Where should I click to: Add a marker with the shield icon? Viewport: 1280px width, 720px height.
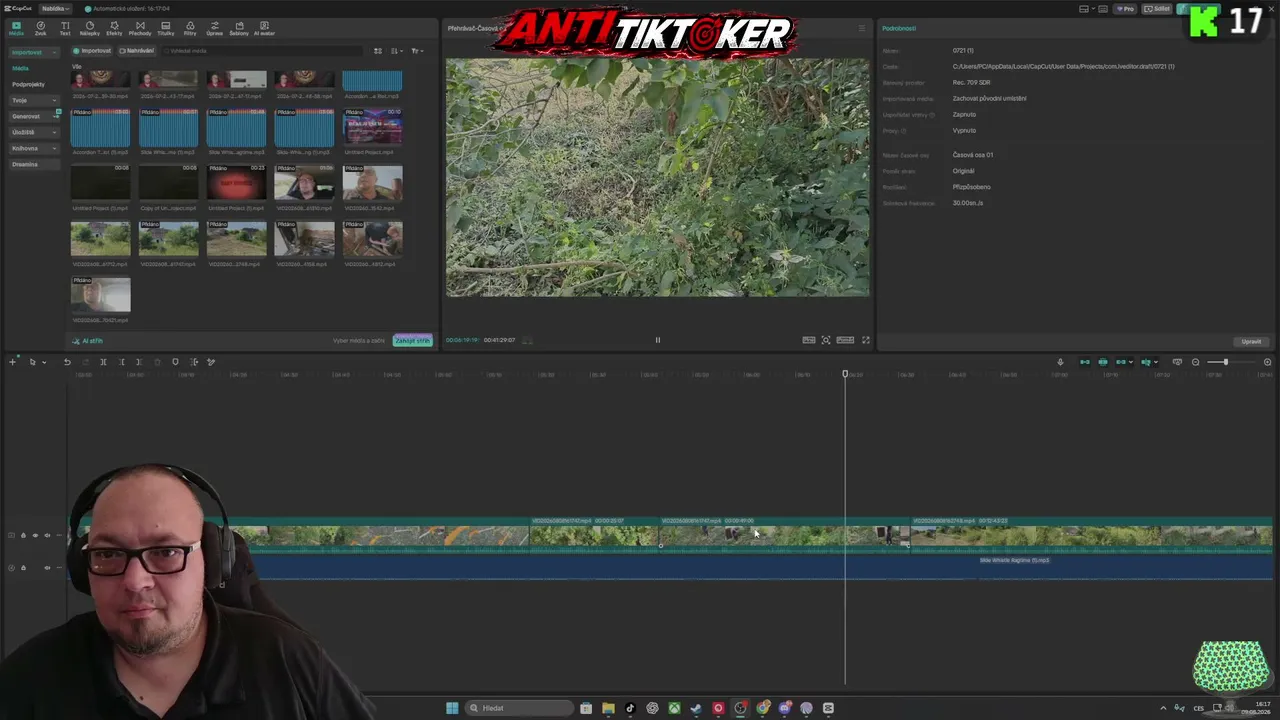[x=175, y=362]
